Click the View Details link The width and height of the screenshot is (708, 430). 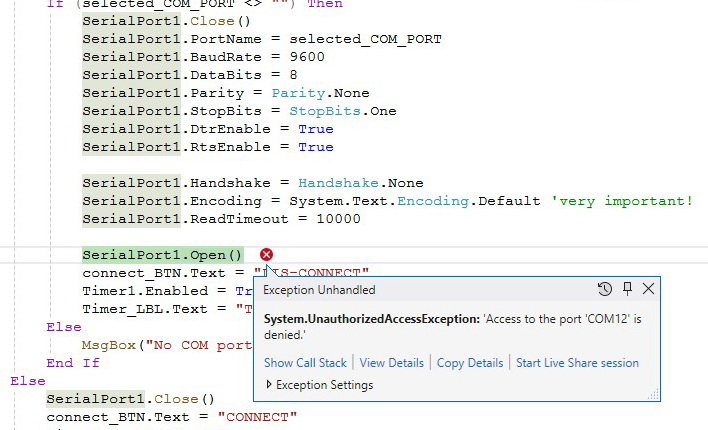tap(392, 363)
